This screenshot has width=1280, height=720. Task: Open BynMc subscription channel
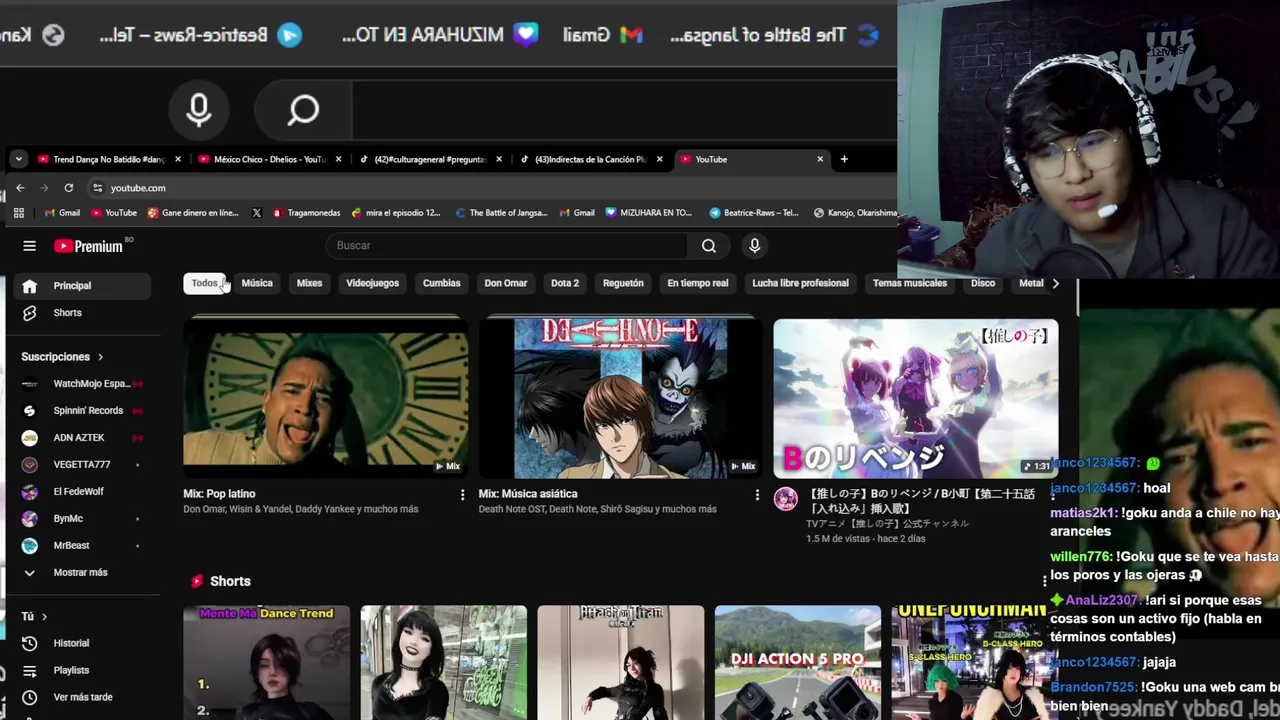tap(82, 519)
